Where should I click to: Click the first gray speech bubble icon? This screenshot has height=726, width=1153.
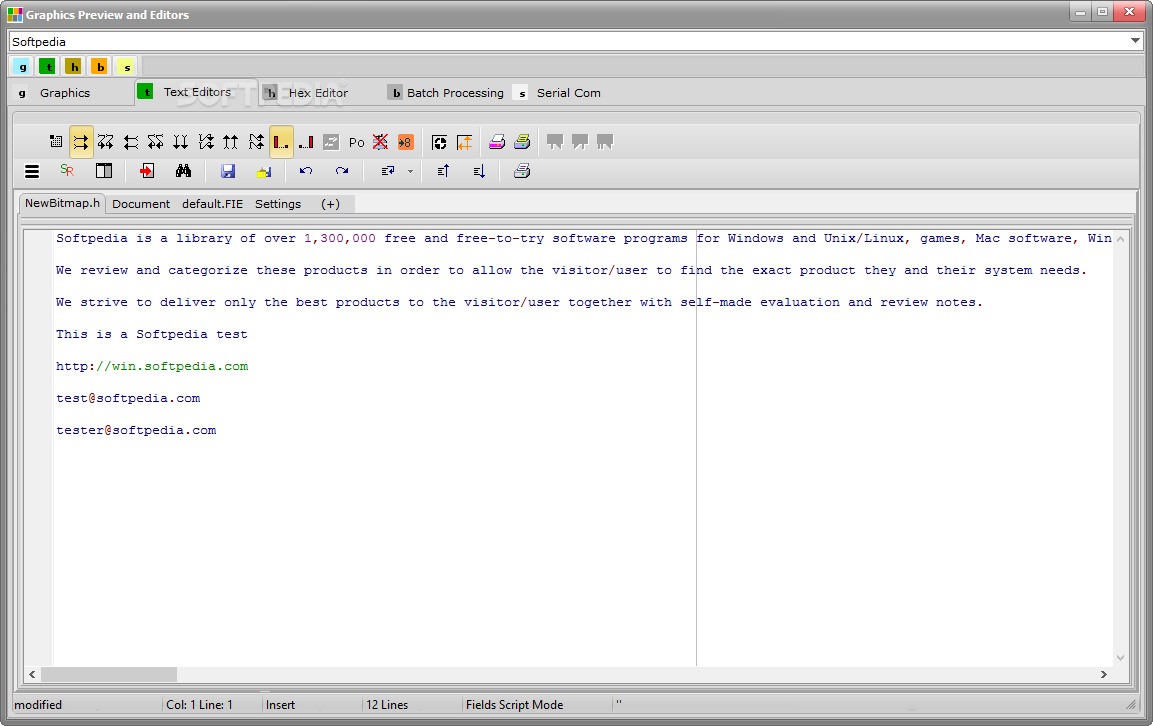[555, 142]
